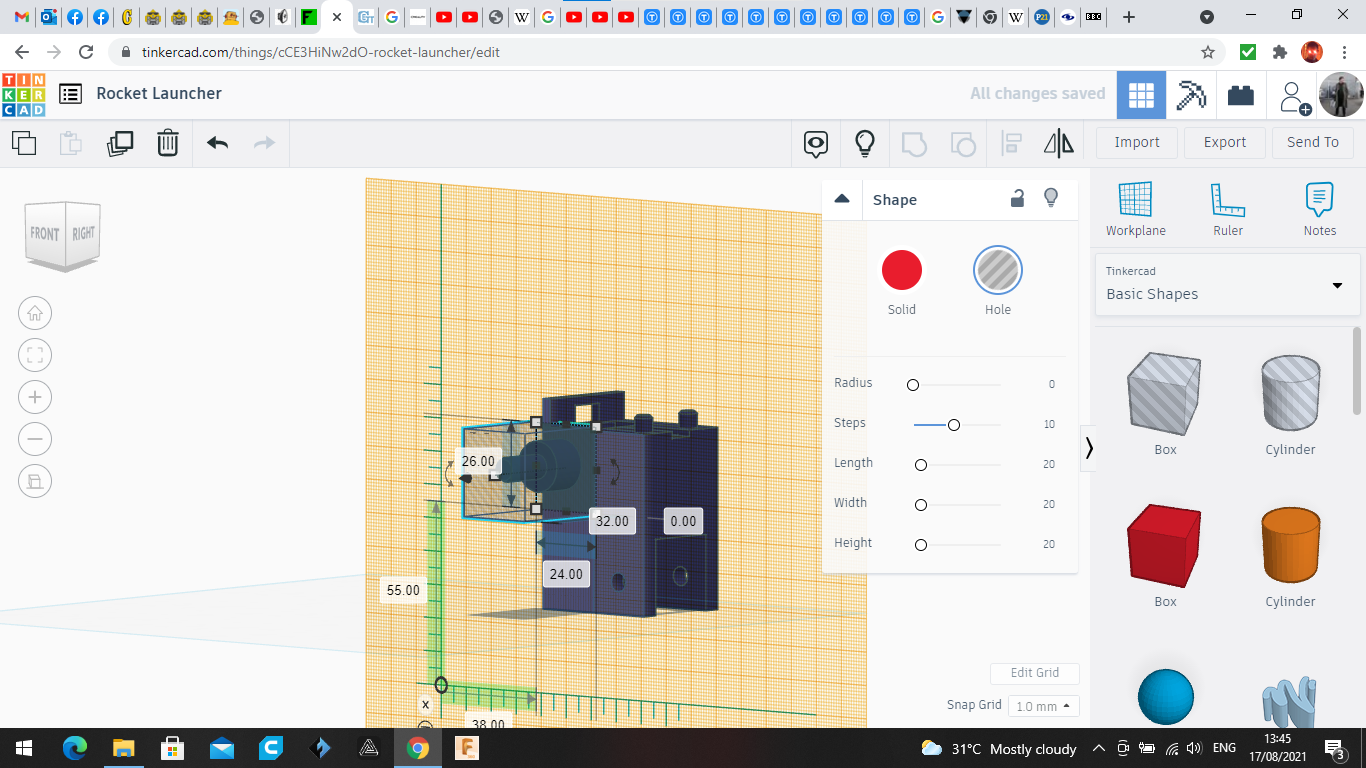Image resolution: width=1366 pixels, height=768 pixels.
Task: Click the Solid red color swatch
Action: [901, 270]
